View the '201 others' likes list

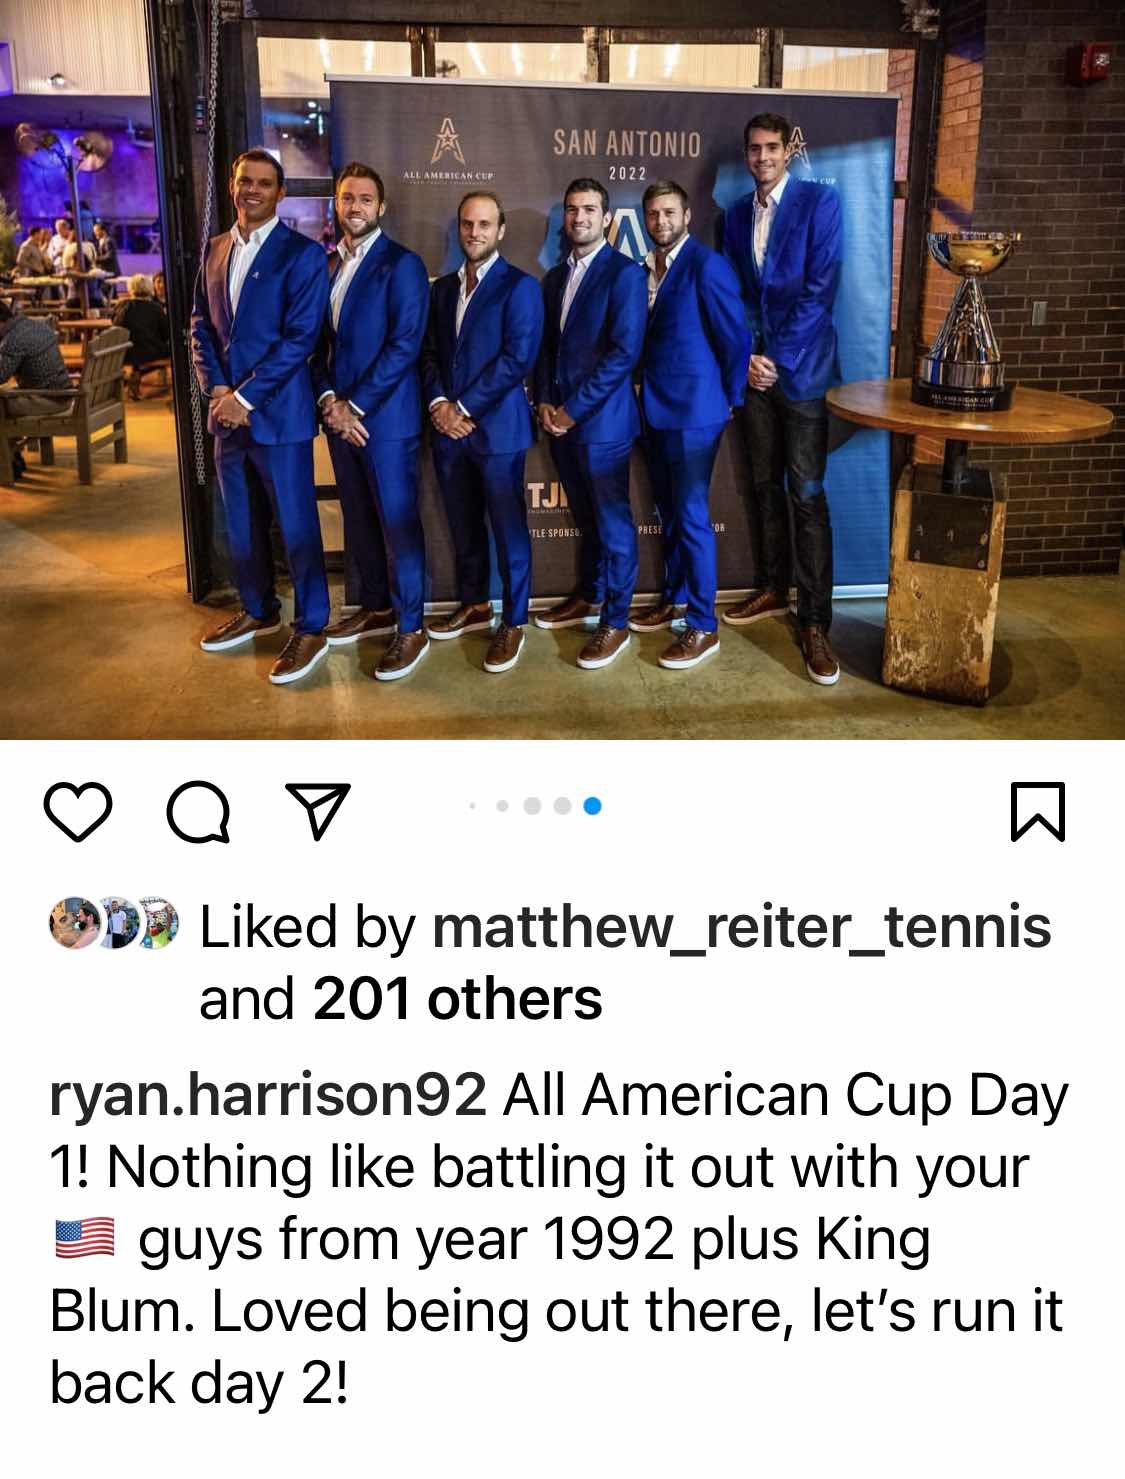point(458,998)
